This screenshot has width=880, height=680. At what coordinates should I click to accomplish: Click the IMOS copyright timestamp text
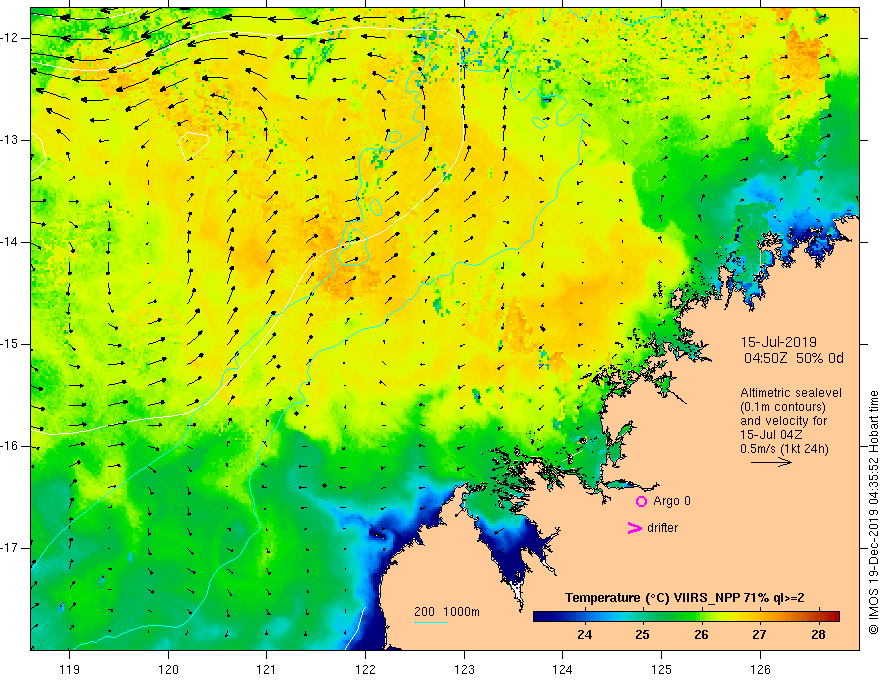click(x=873, y=512)
